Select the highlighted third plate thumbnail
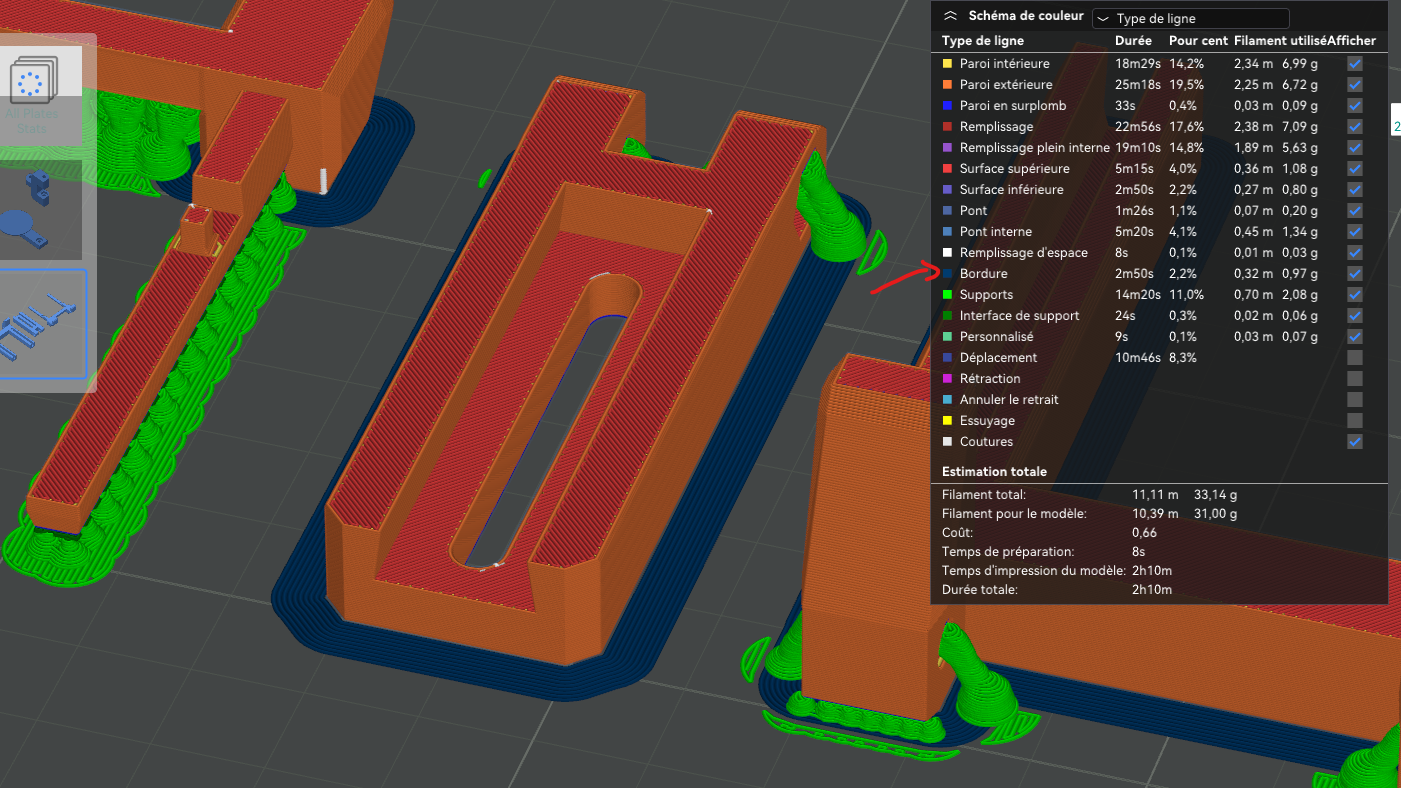Viewport: 1401px width, 788px height. (x=40, y=324)
